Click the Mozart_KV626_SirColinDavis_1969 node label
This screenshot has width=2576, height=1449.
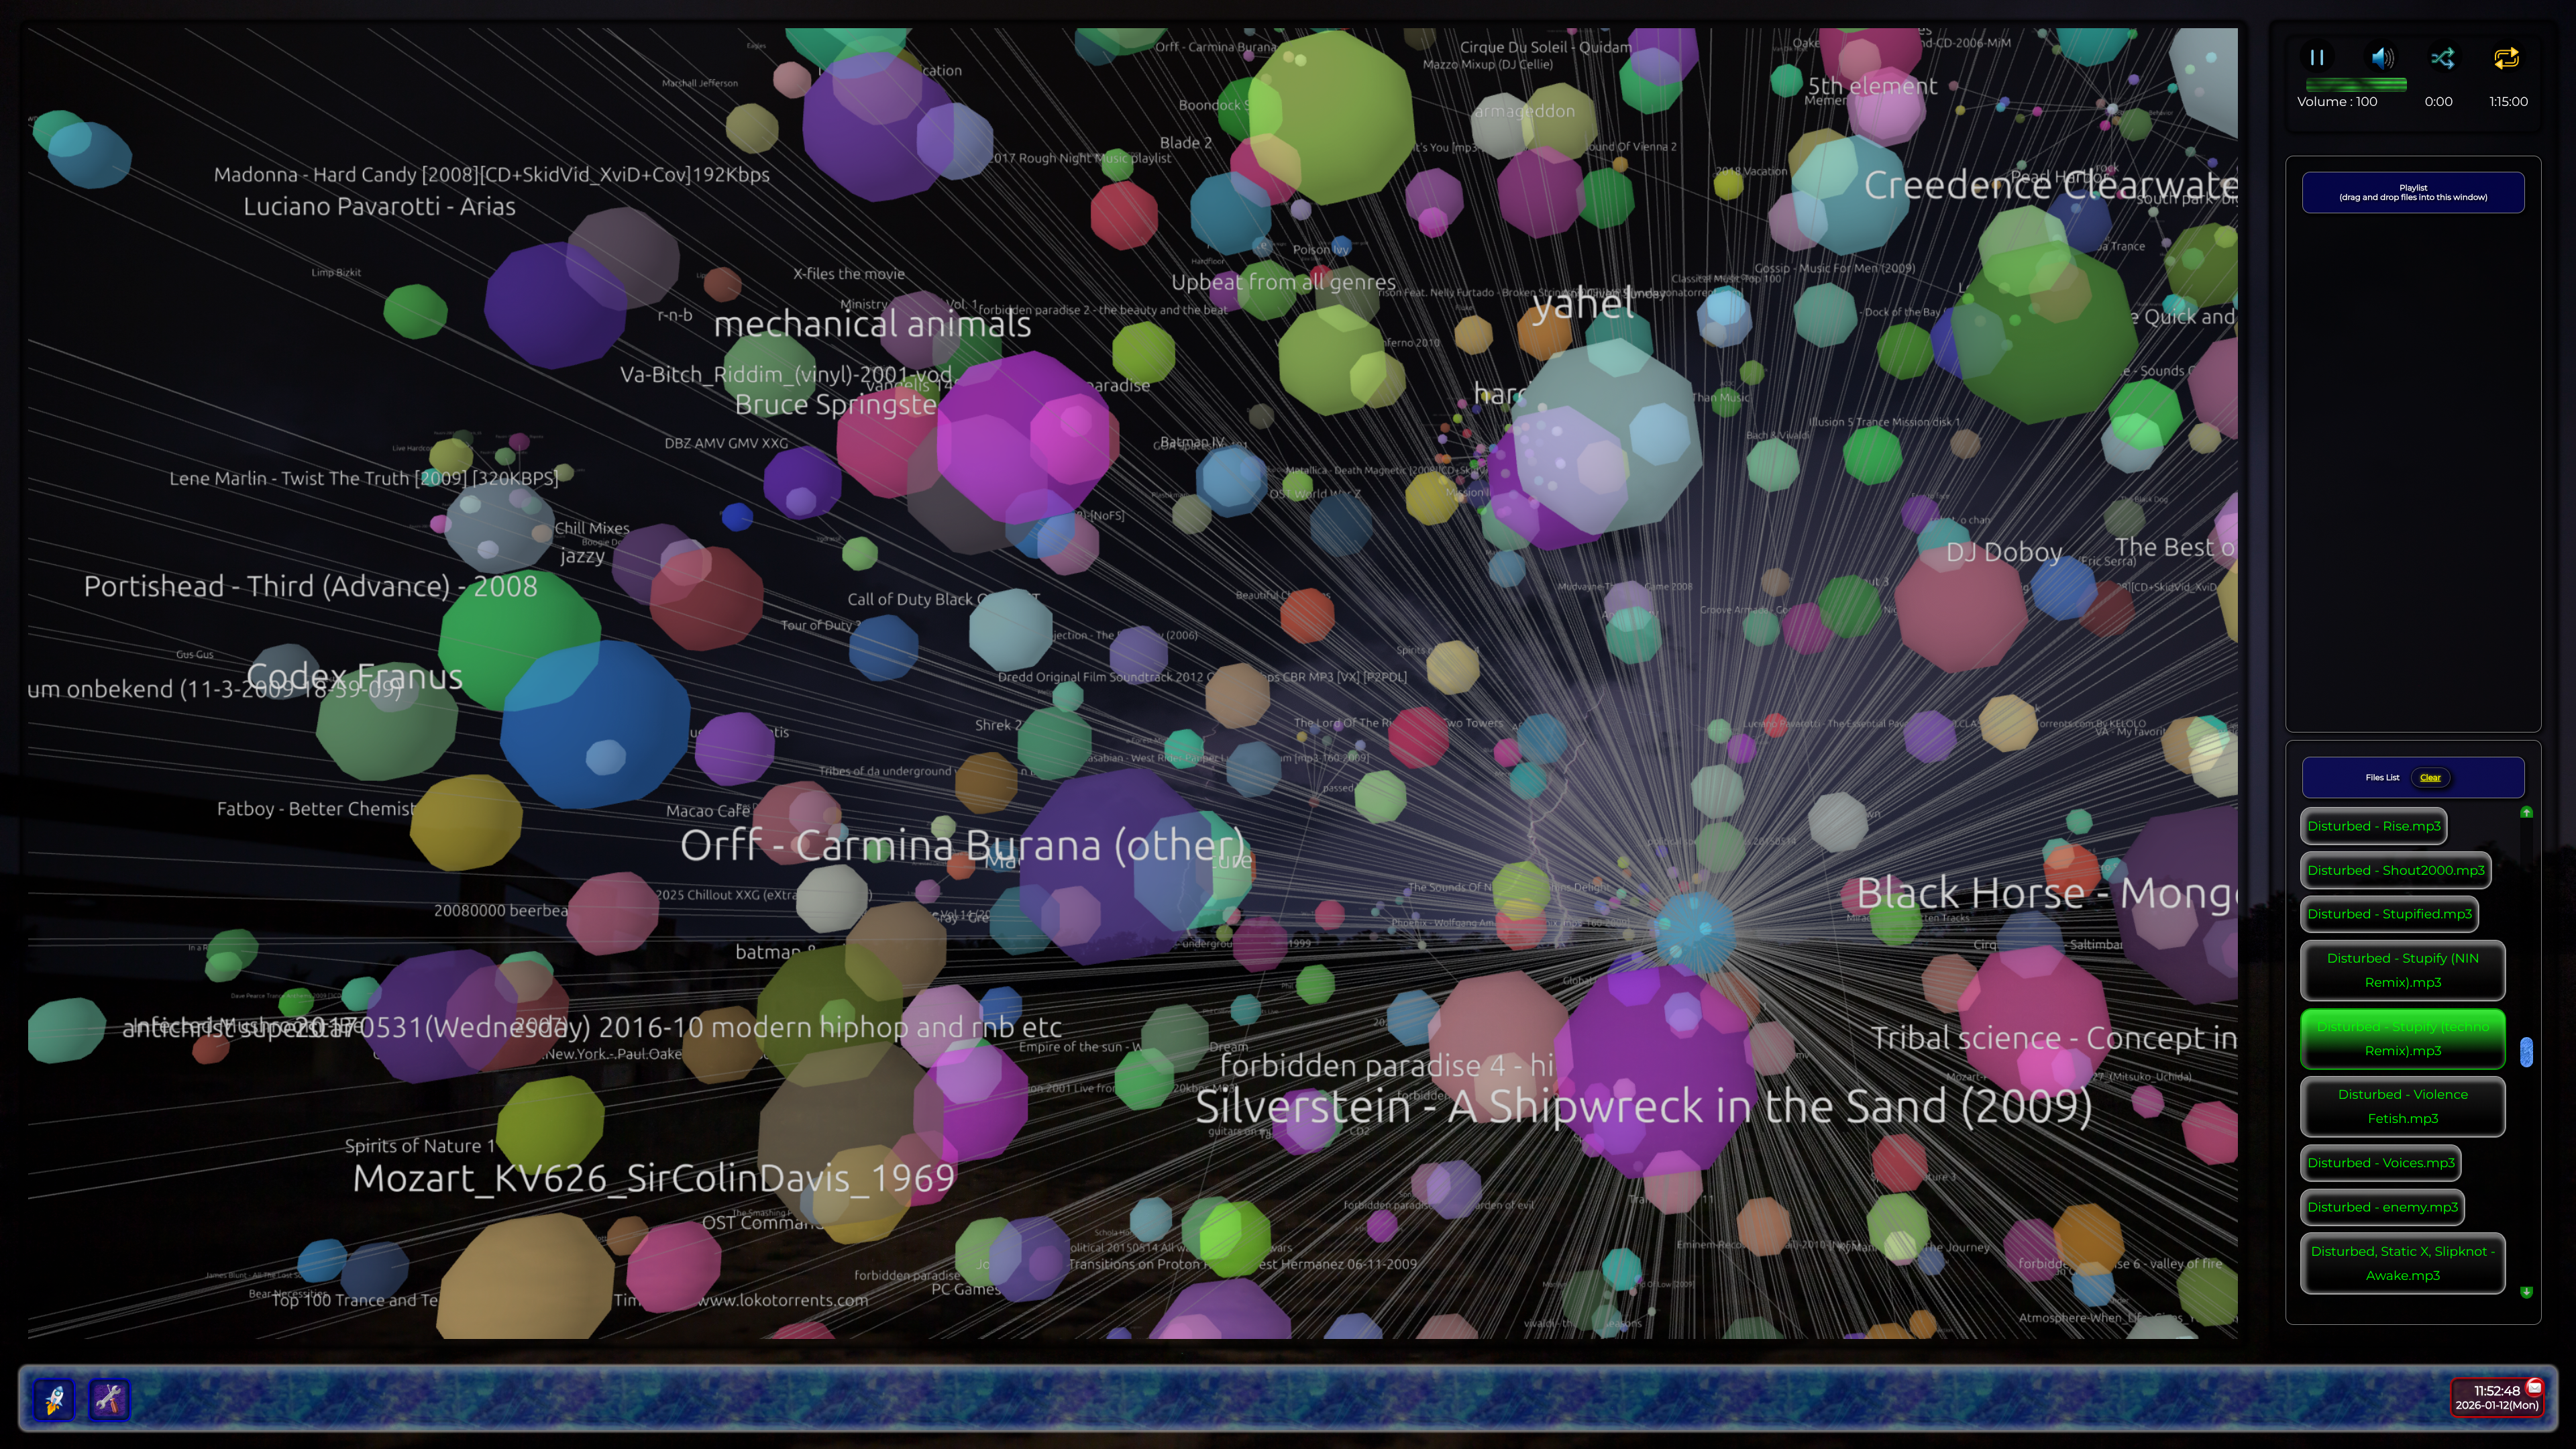tap(654, 1179)
